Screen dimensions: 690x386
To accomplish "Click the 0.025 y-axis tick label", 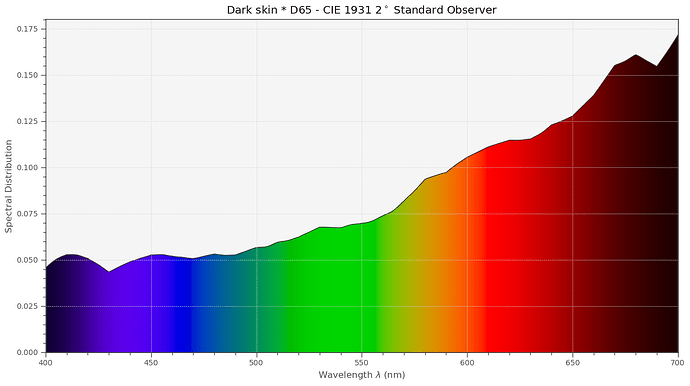I will 28,306.
